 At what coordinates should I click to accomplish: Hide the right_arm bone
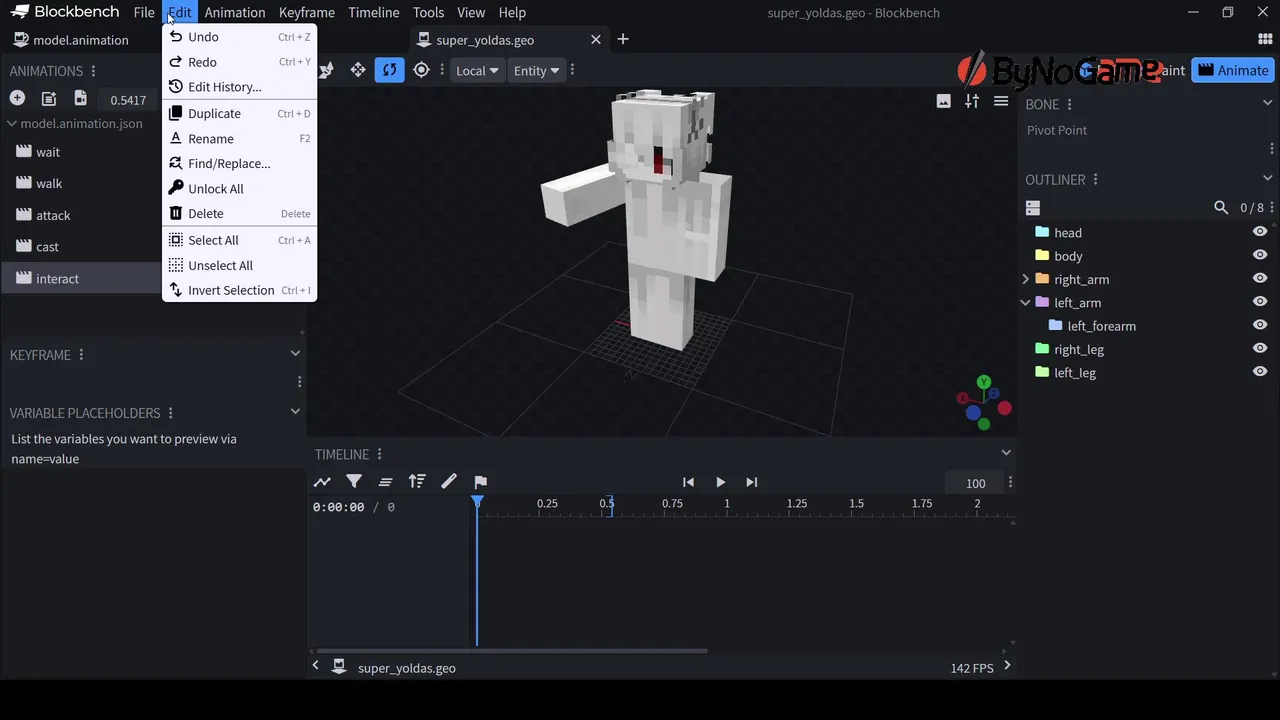1260,278
